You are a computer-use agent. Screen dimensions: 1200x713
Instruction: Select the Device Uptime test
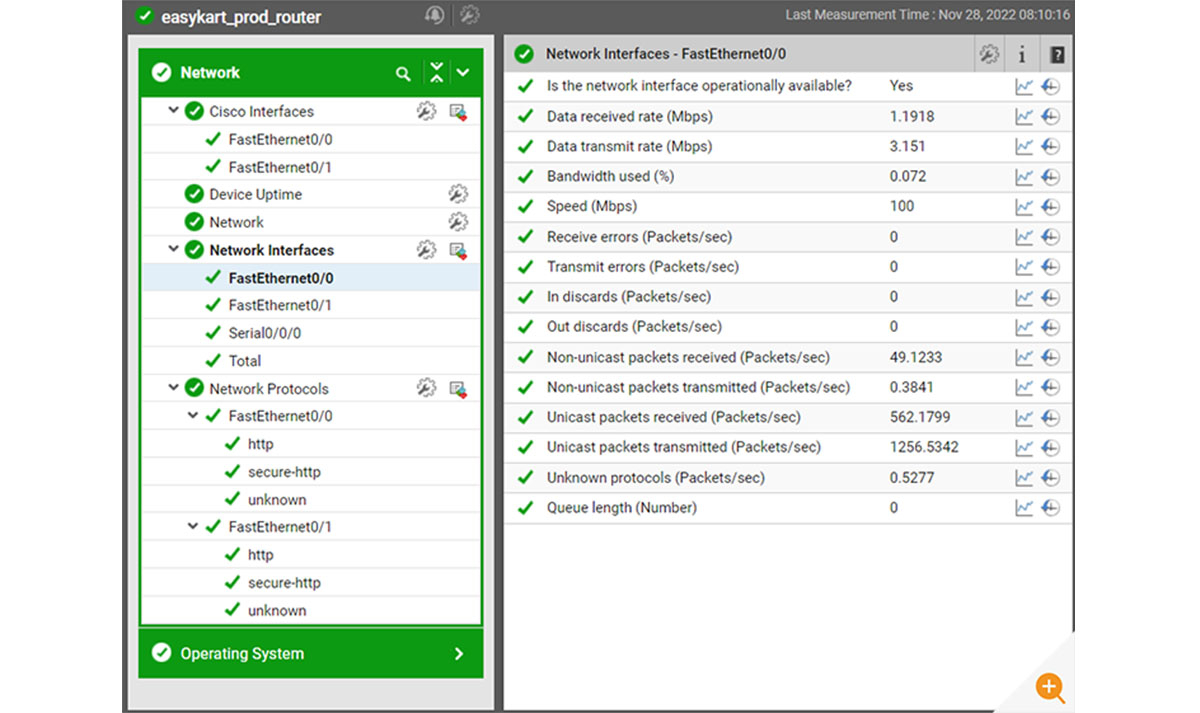255,194
